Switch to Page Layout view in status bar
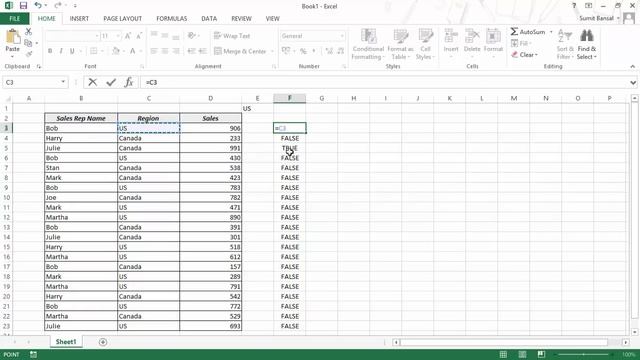640x360 pixels. 522,354
